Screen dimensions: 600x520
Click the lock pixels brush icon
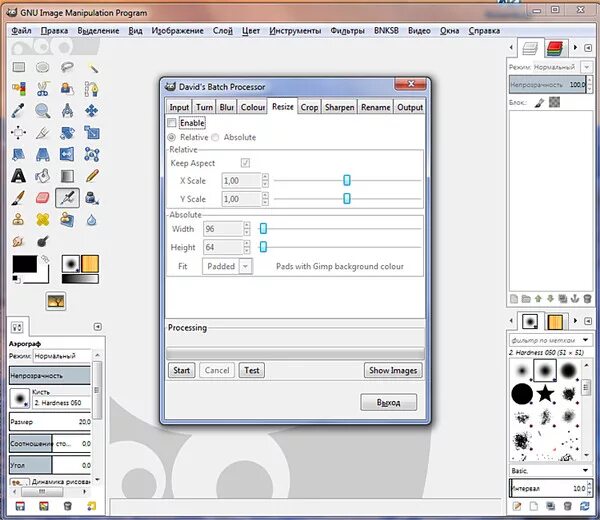click(x=539, y=102)
